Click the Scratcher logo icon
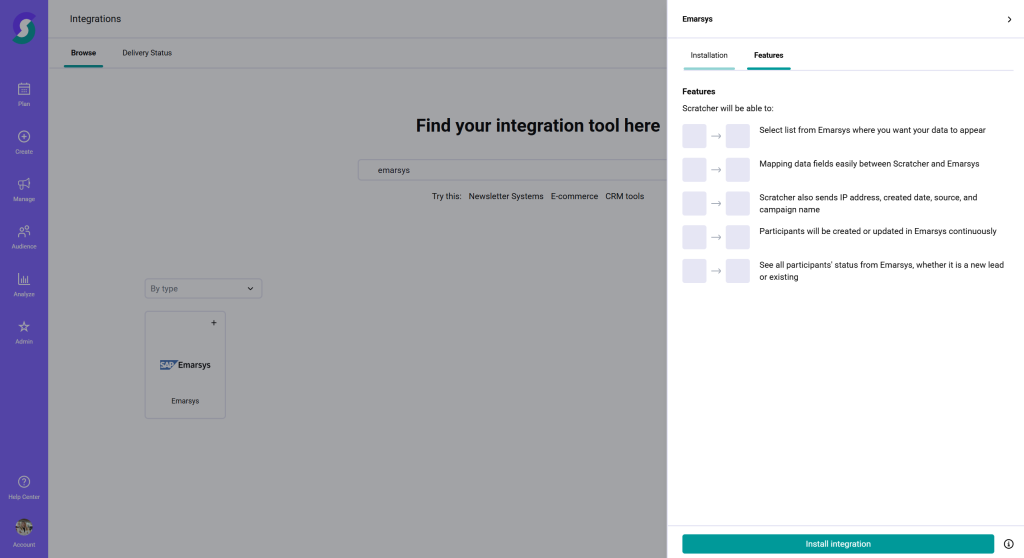 pos(24,28)
